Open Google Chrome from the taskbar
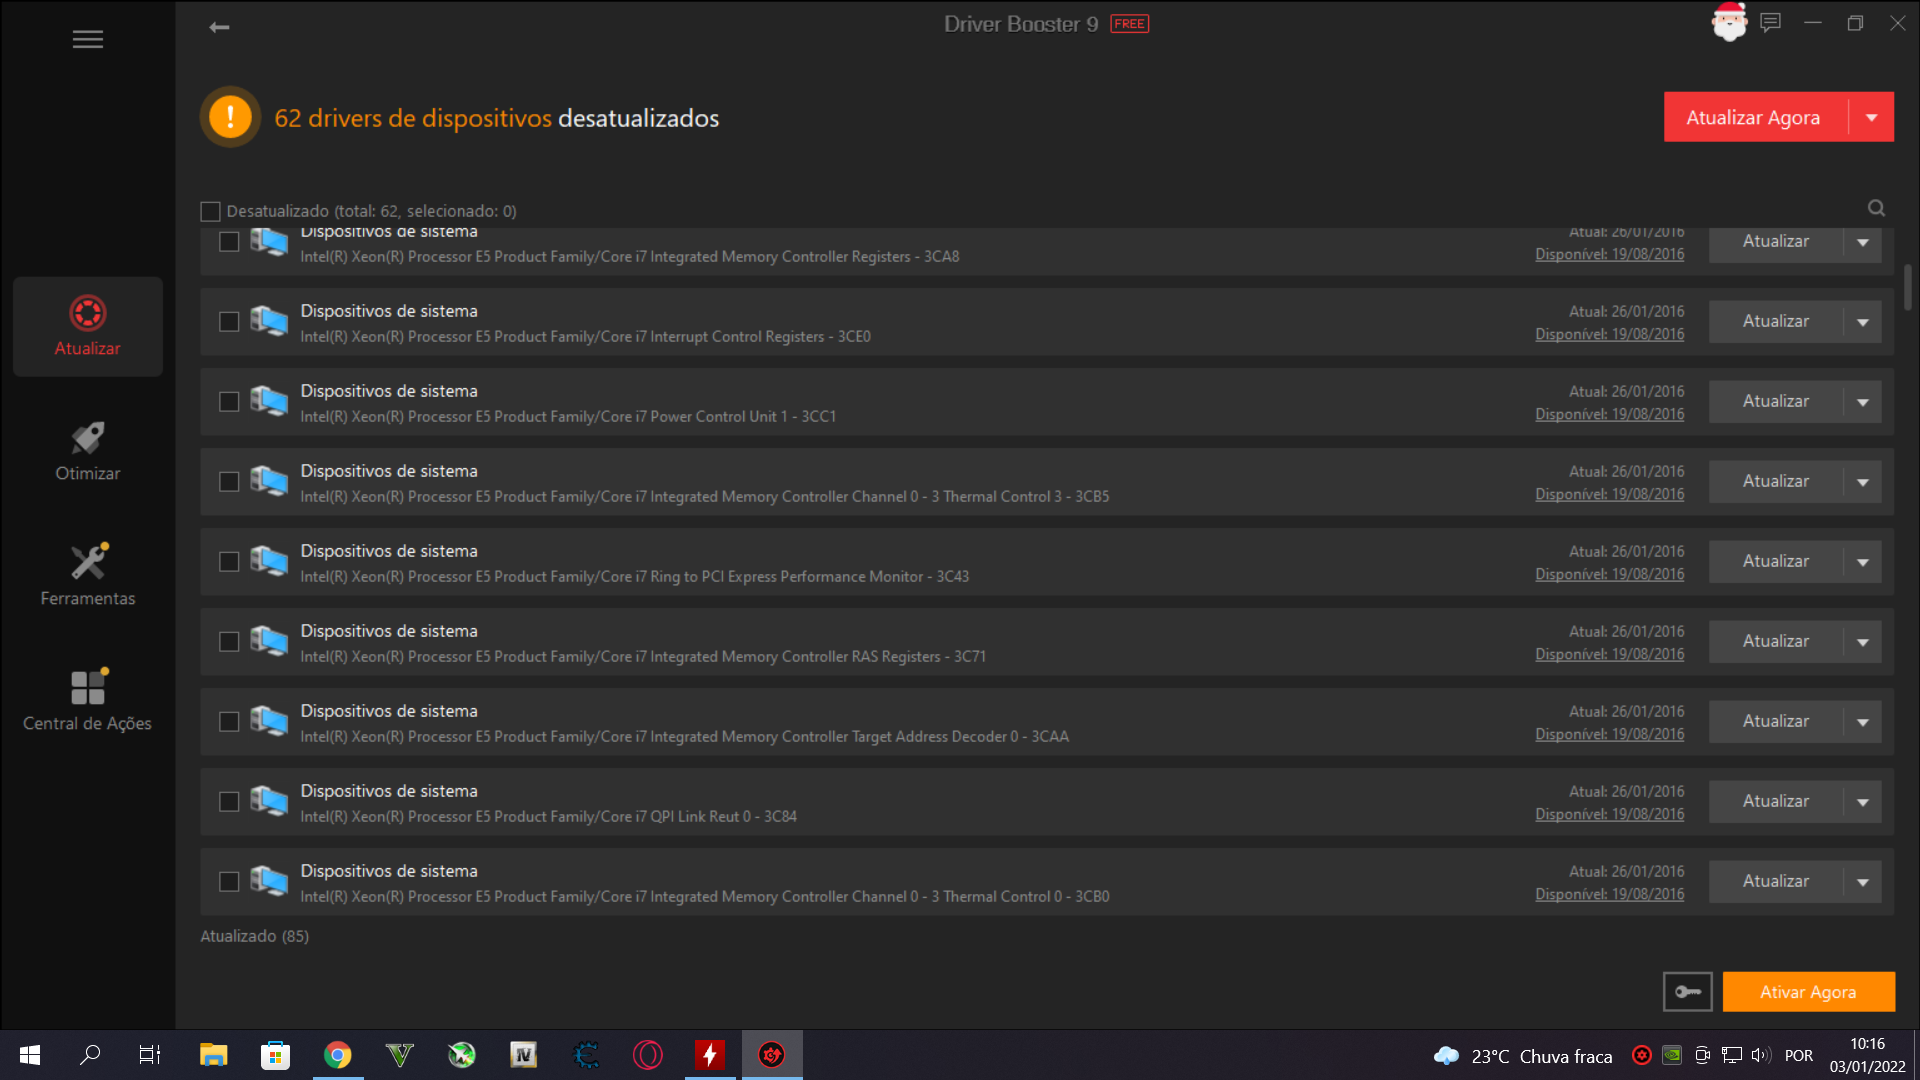This screenshot has width=1920, height=1080. click(x=338, y=1055)
